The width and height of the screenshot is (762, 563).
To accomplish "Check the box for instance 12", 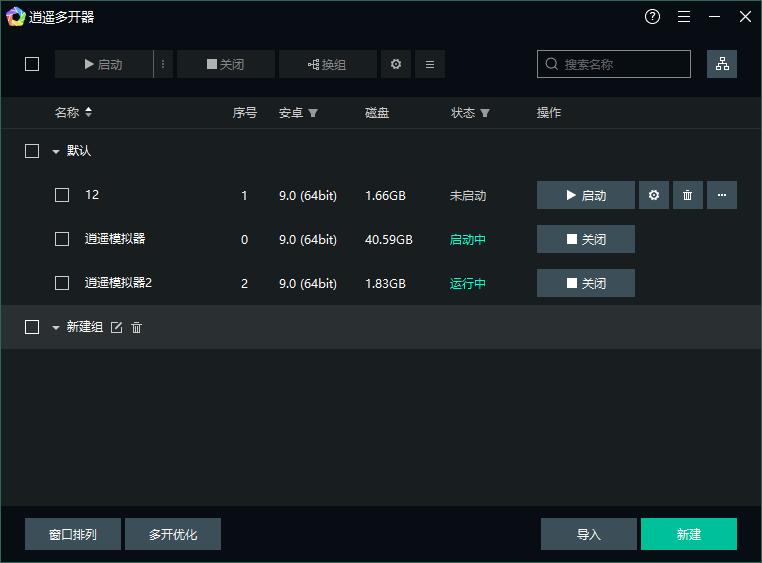I will pyautogui.click(x=62, y=195).
